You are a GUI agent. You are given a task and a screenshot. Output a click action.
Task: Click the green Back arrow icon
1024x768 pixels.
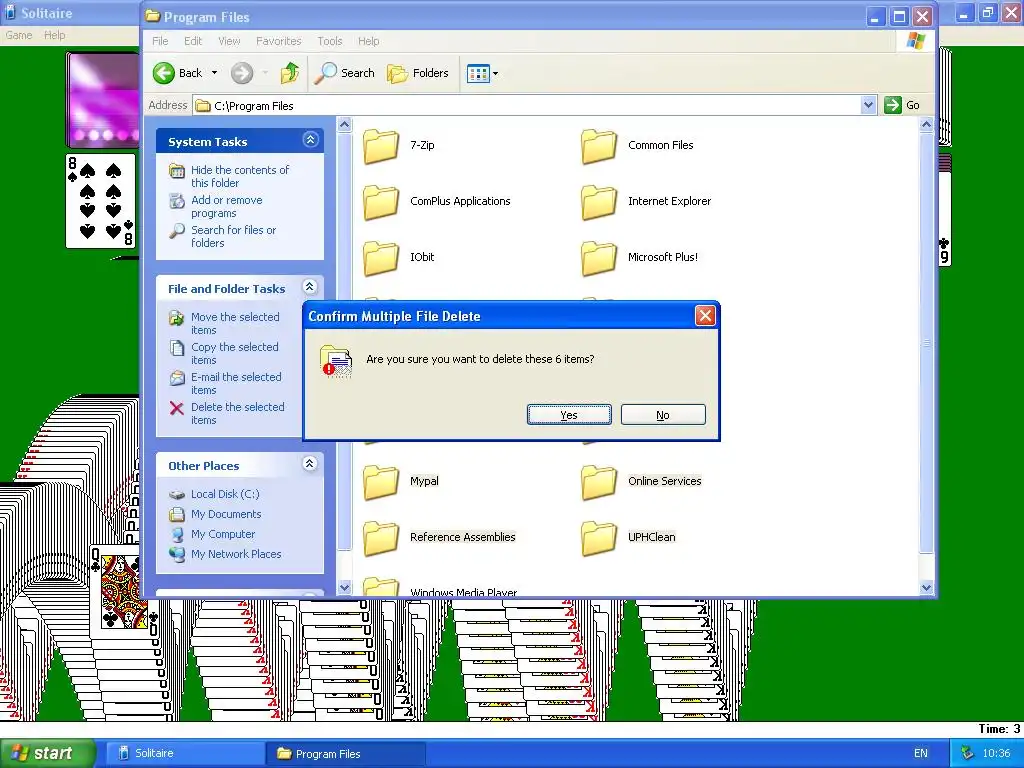tap(164, 73)
